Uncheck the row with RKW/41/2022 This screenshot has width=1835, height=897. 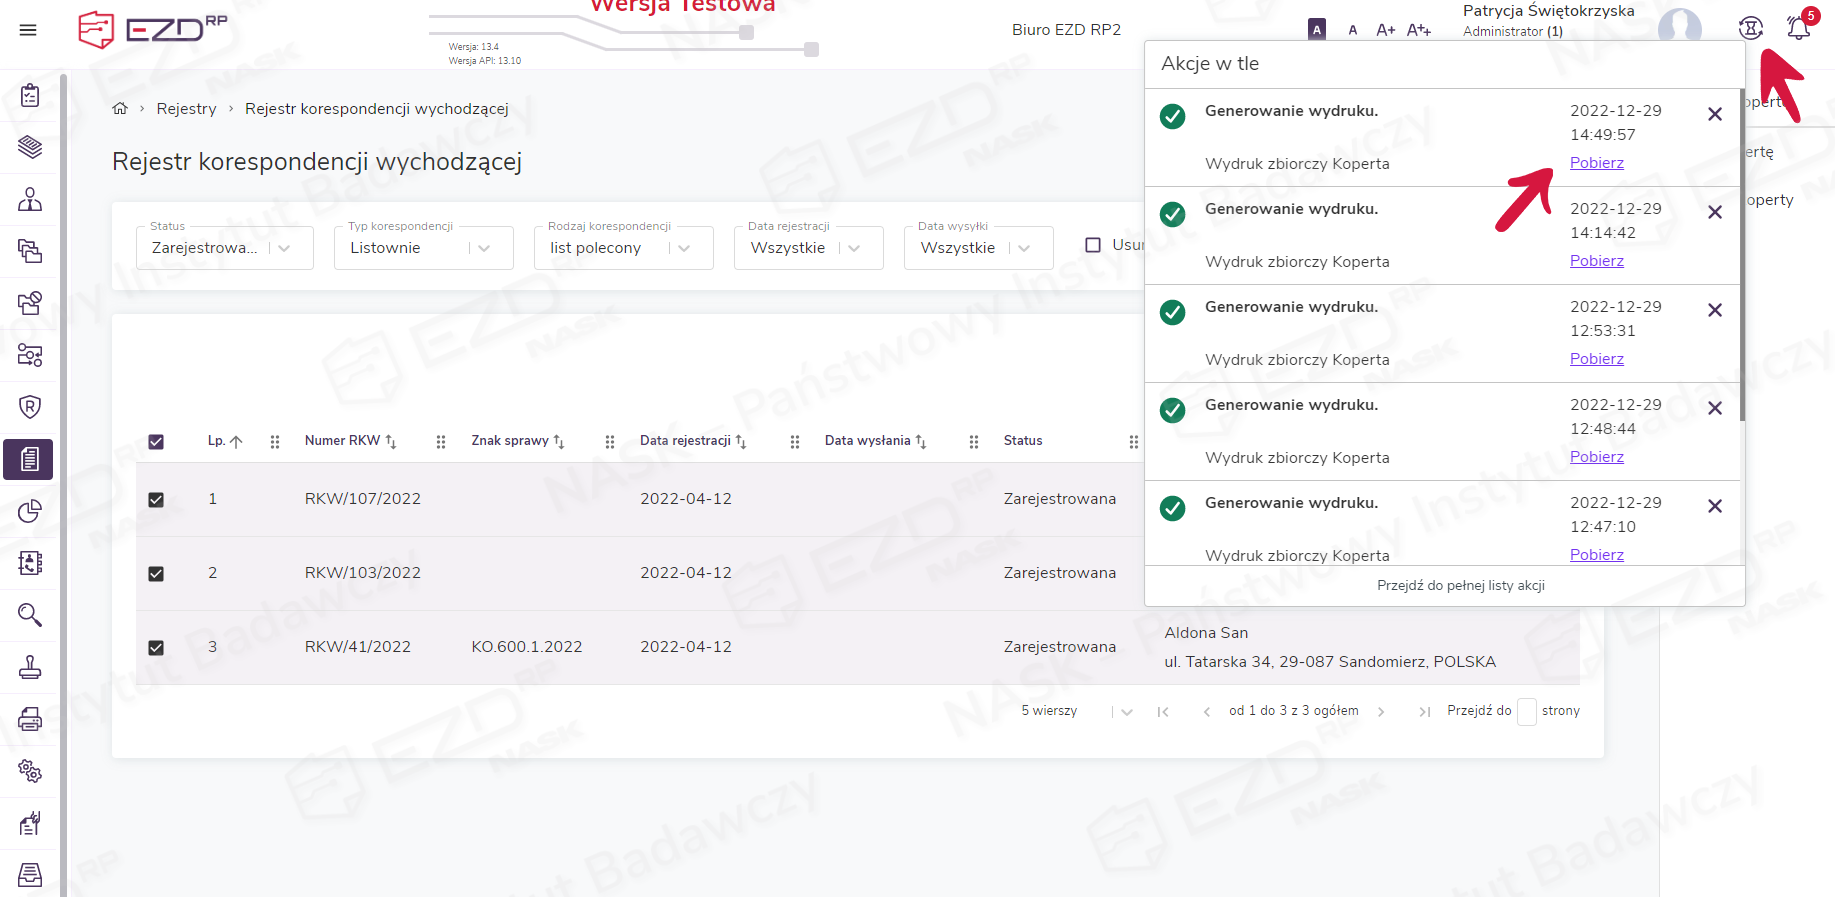[x=156, y=648]
